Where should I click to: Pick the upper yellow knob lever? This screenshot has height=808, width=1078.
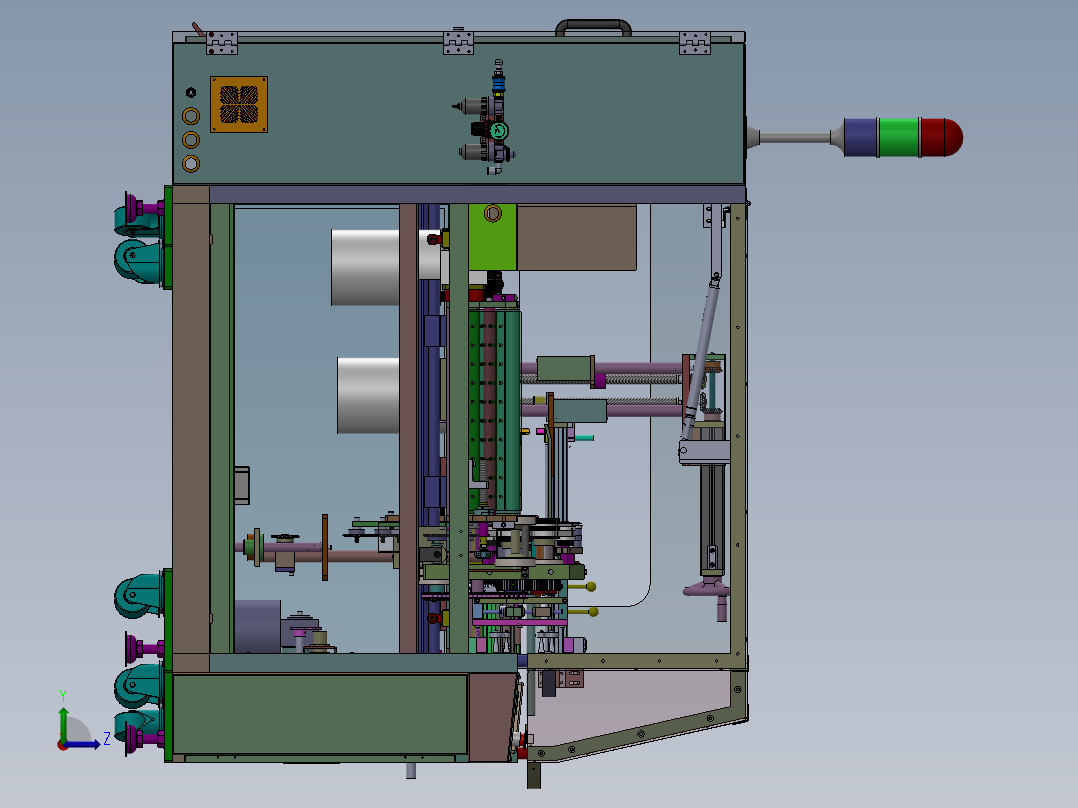click(x=582, y=587)
